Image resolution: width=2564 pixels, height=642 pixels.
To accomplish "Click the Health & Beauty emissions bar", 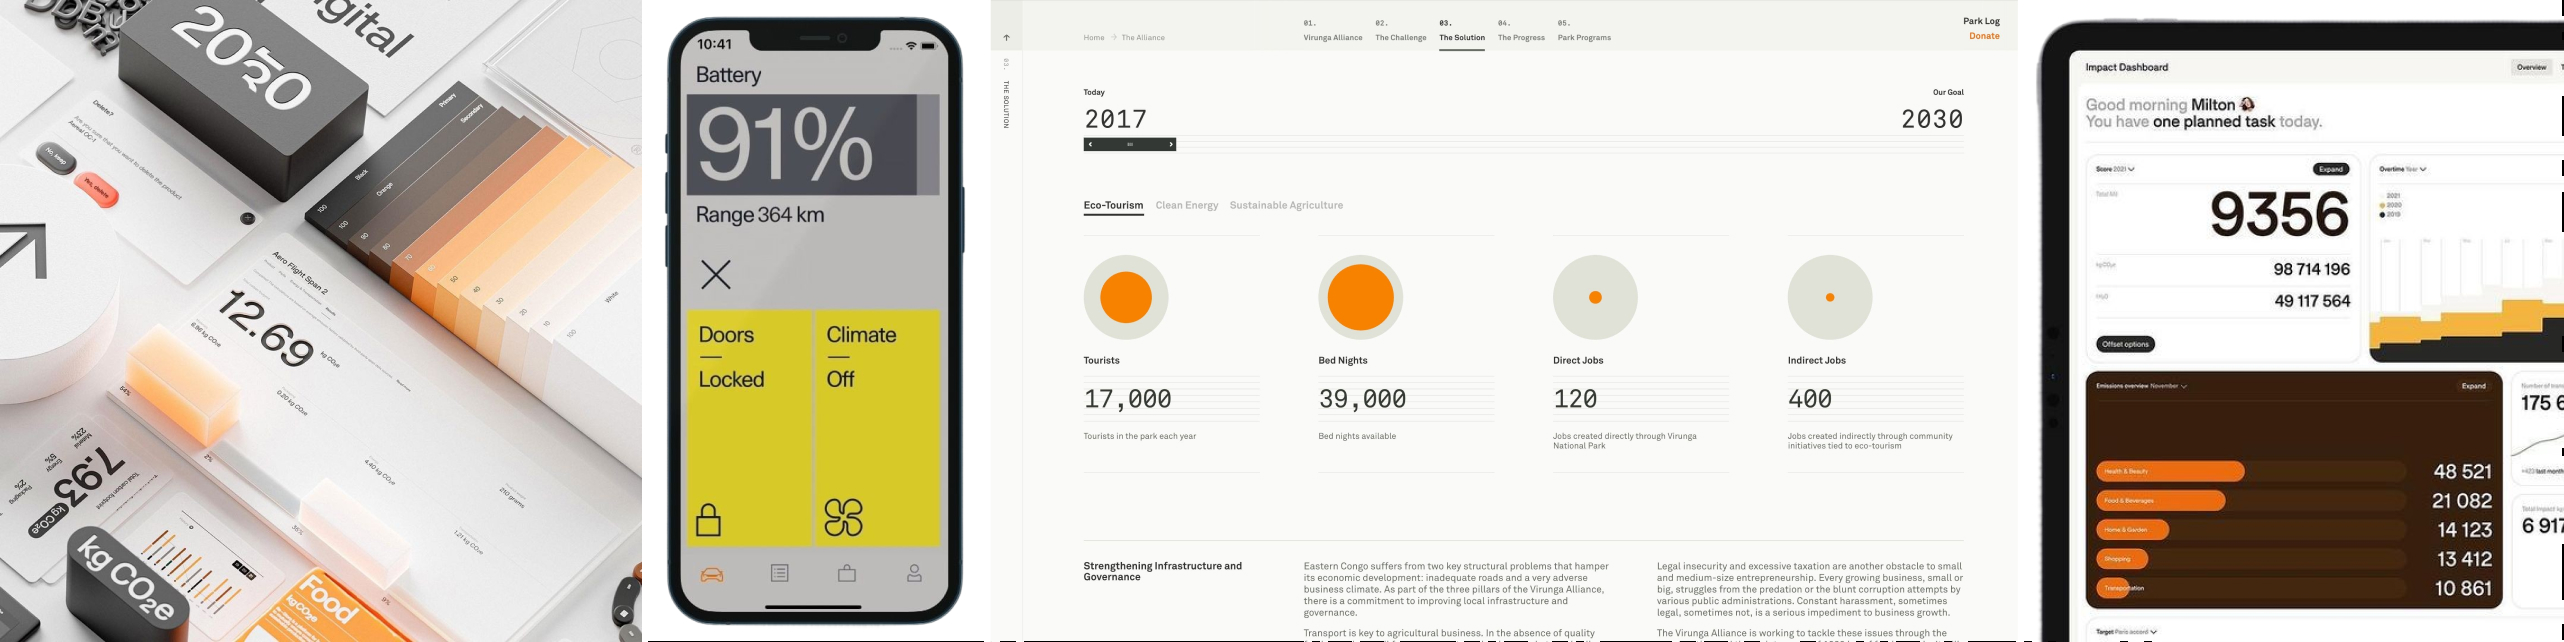I will [2170, 471].
